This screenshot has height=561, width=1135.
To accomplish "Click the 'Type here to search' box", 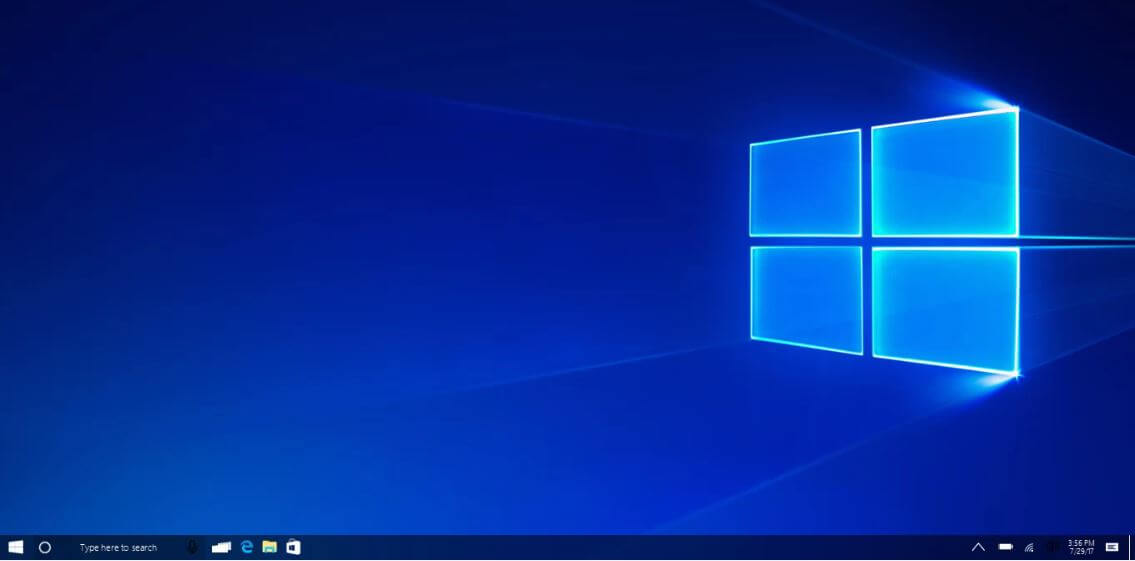I will (118, 548).
